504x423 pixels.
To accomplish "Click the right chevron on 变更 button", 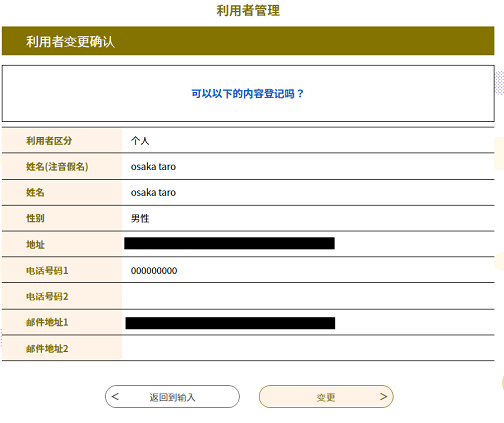I will (x=383, y=396).
